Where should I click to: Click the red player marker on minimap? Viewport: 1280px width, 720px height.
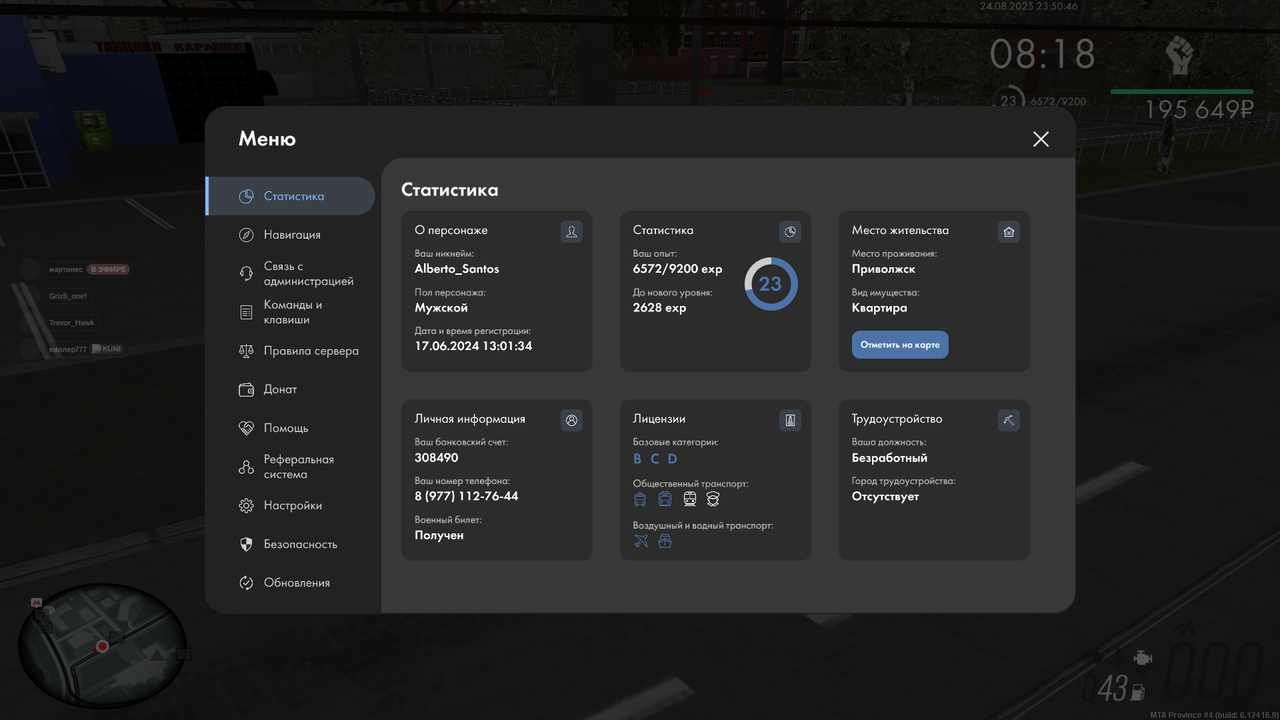click(x=101, y=647)
